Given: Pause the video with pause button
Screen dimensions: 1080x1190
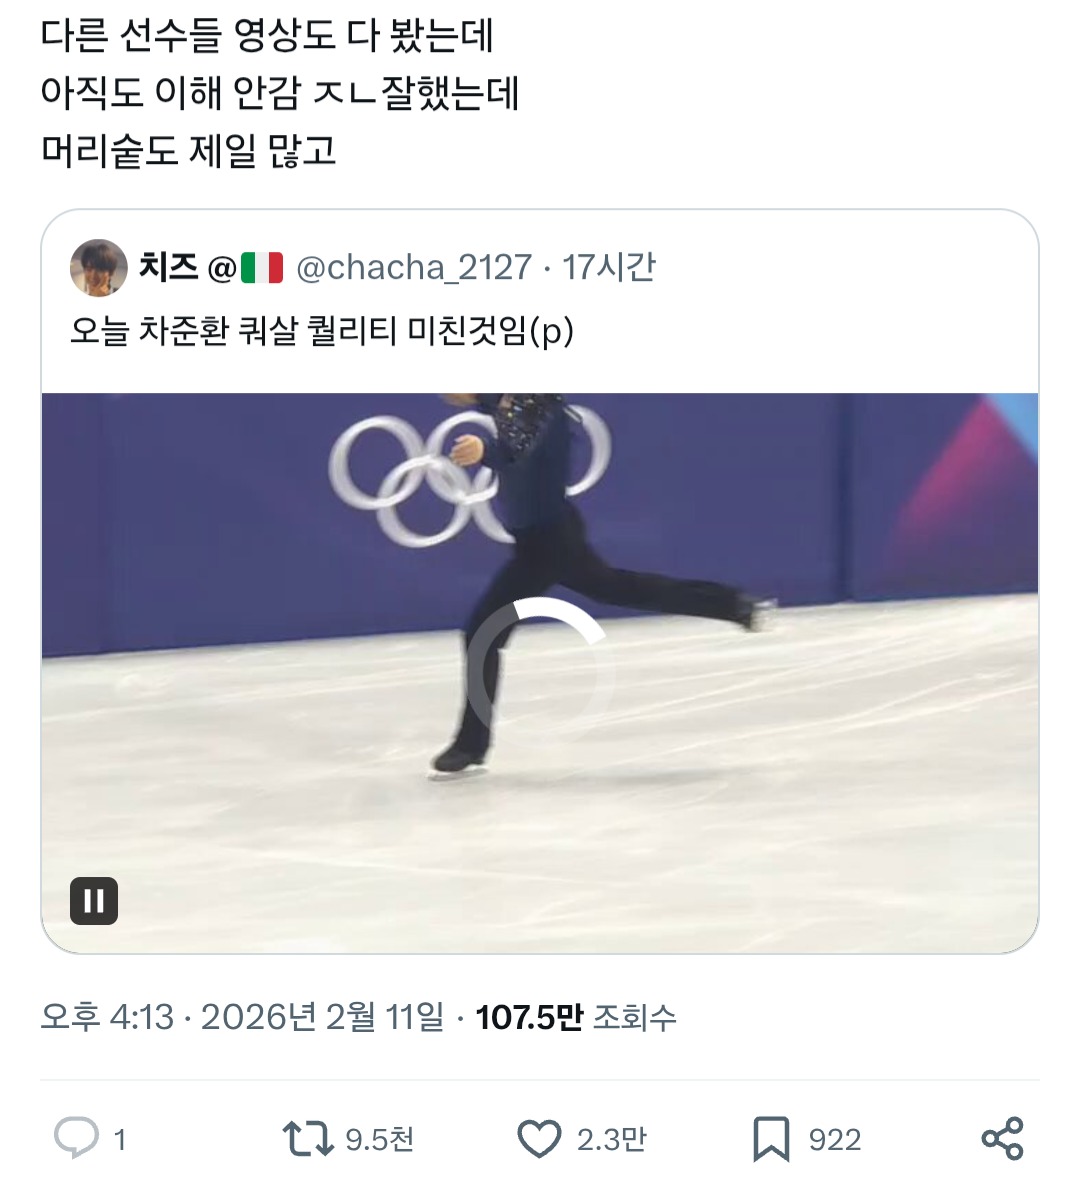Looking at the screenshot, I should click(94, 901).
